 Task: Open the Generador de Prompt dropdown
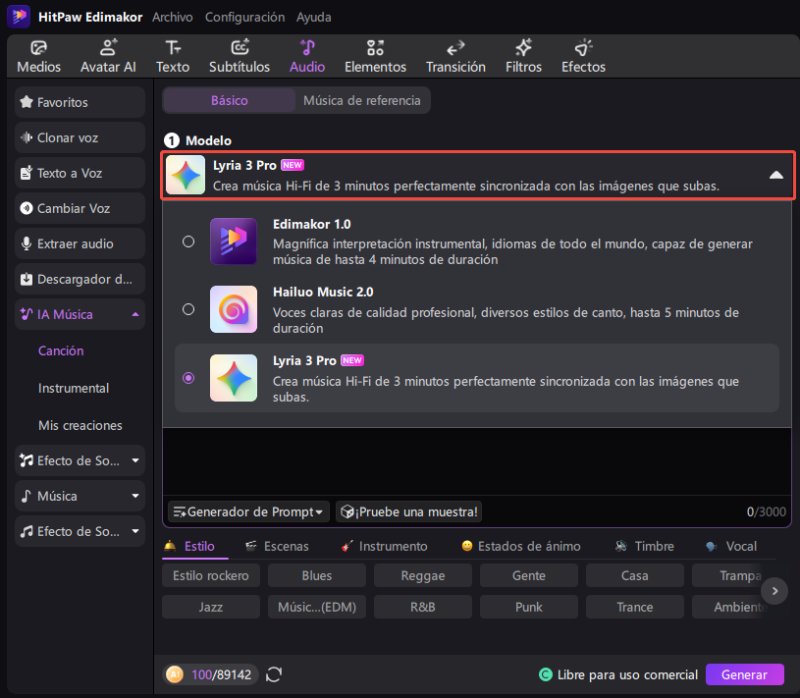248,512
